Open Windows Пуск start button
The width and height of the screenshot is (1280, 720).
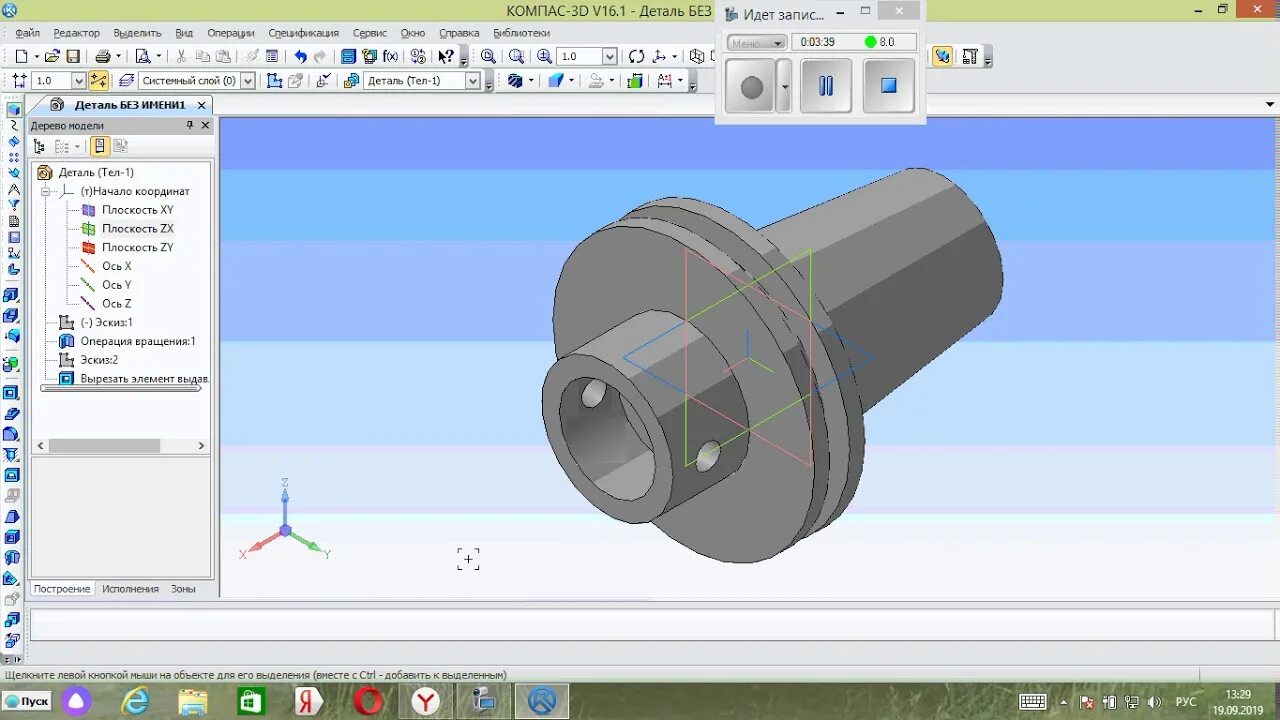[27, 701]
